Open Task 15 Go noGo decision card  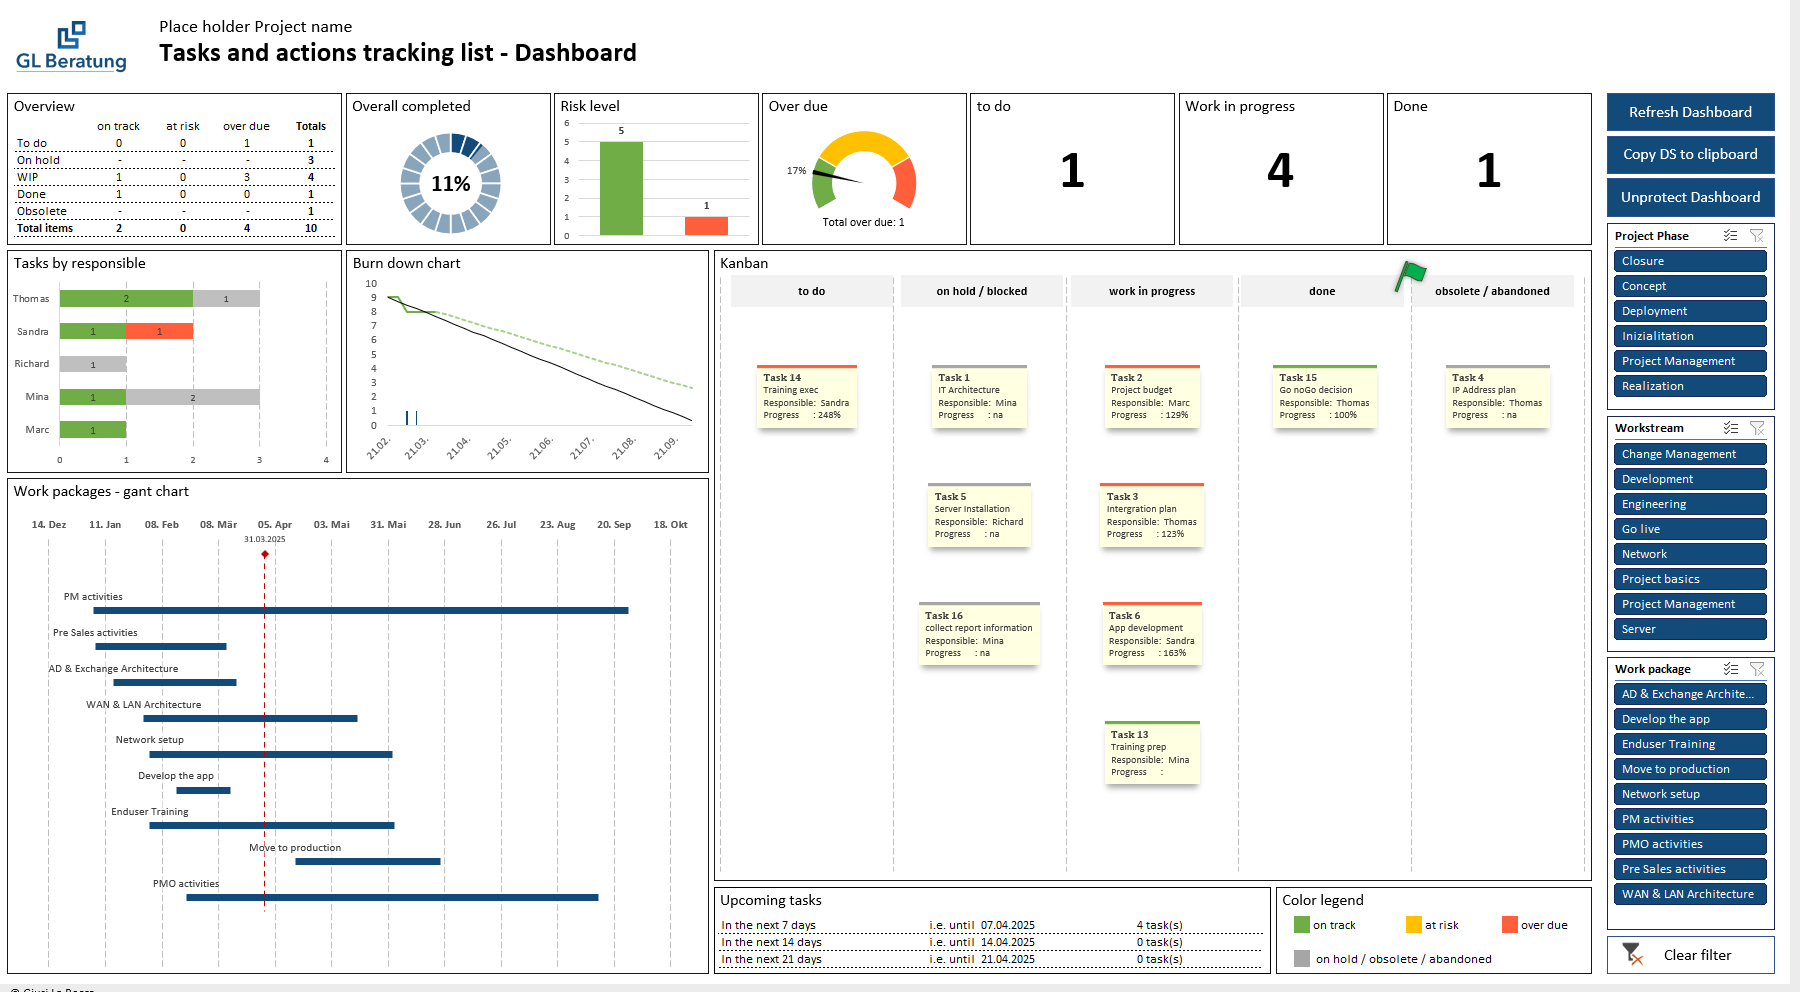pyautogui.click(x=1325, y=396)
